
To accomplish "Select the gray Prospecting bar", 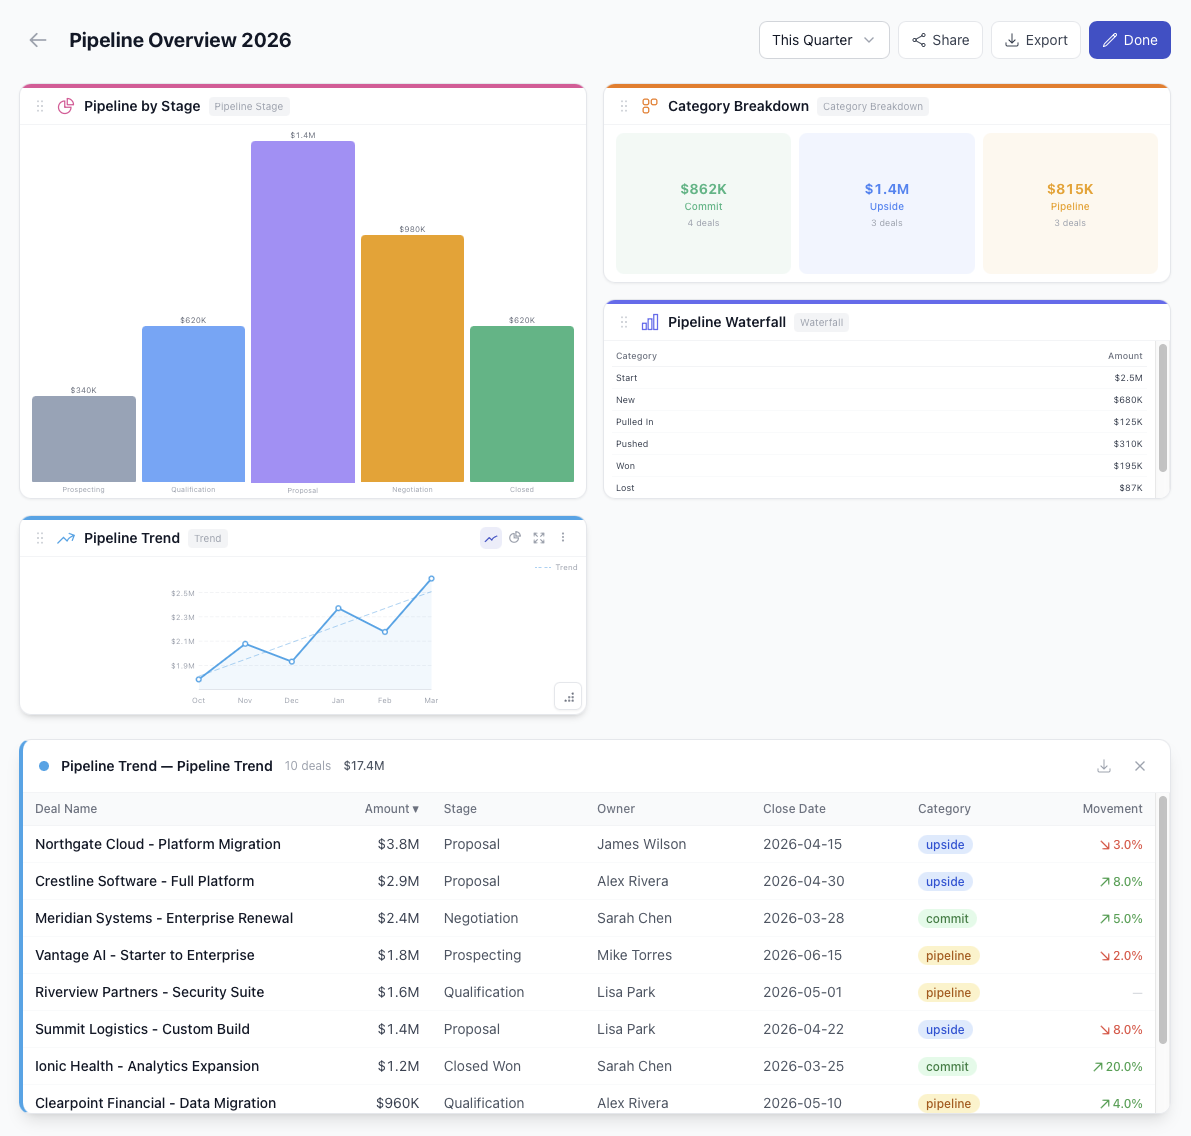I will pyautogui.click(x=84, y=439).
